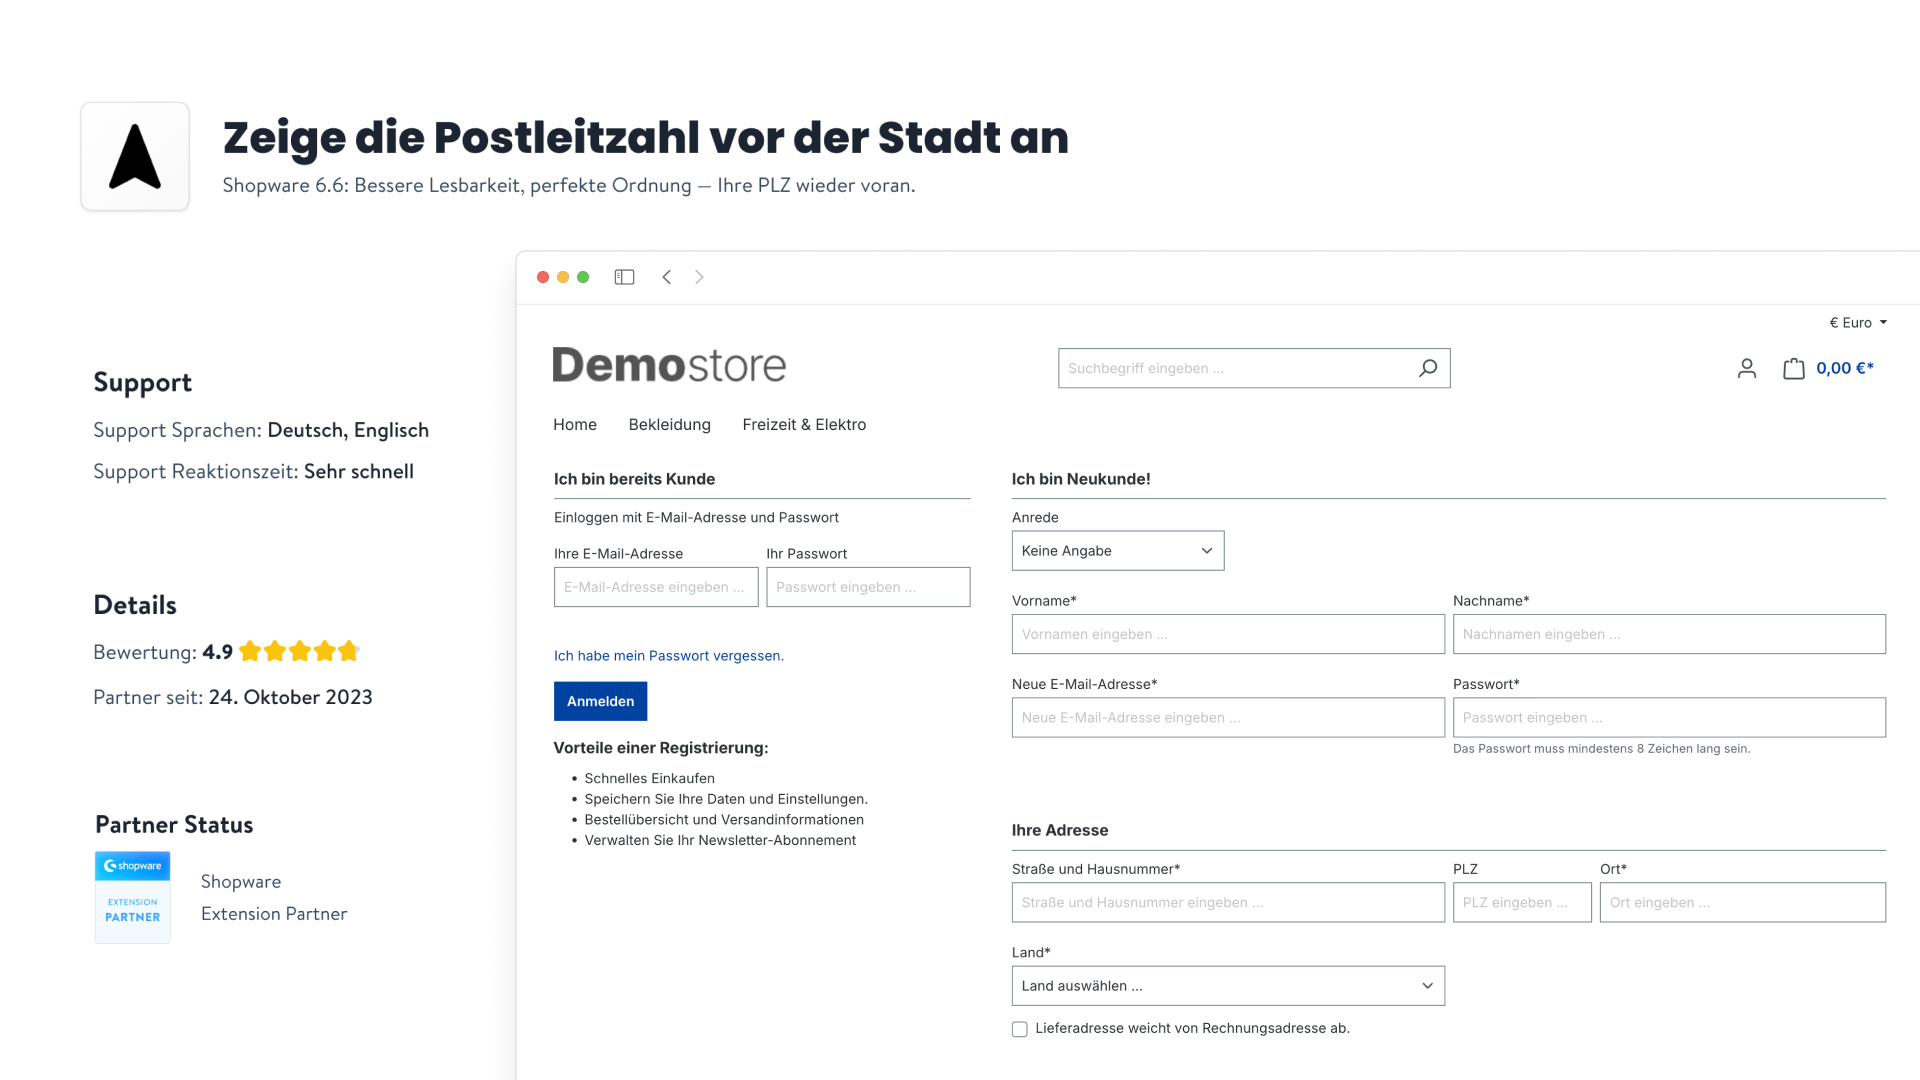Click 'Bestellübersicht und Versandinformationen' item
This screenshot has height=1080, width=1920.
[x=724, y=819]
